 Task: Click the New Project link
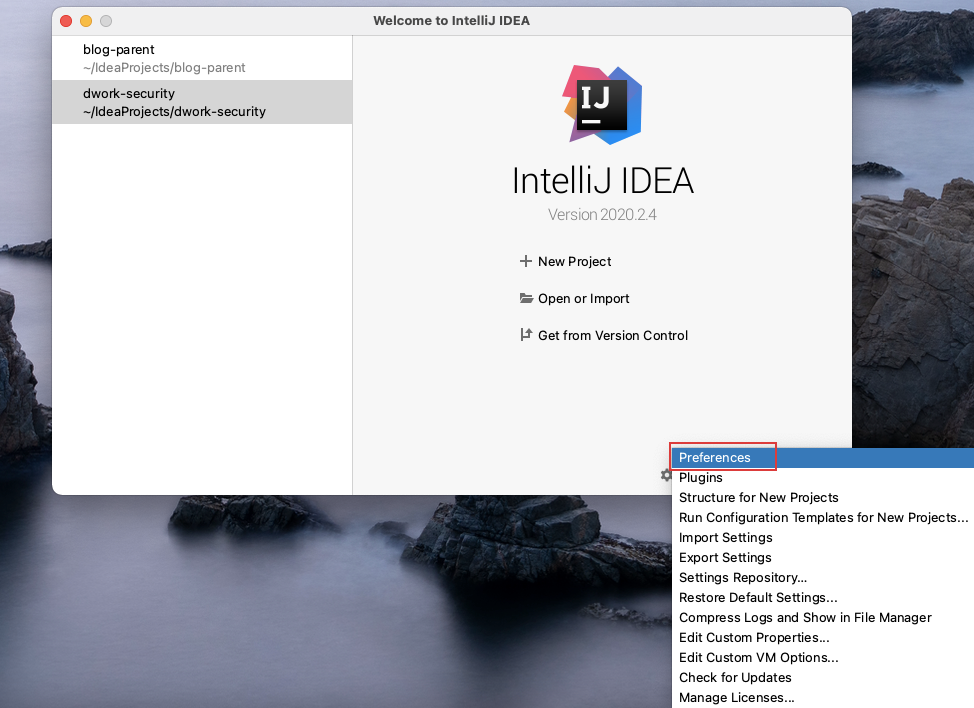tap(575, 261)
